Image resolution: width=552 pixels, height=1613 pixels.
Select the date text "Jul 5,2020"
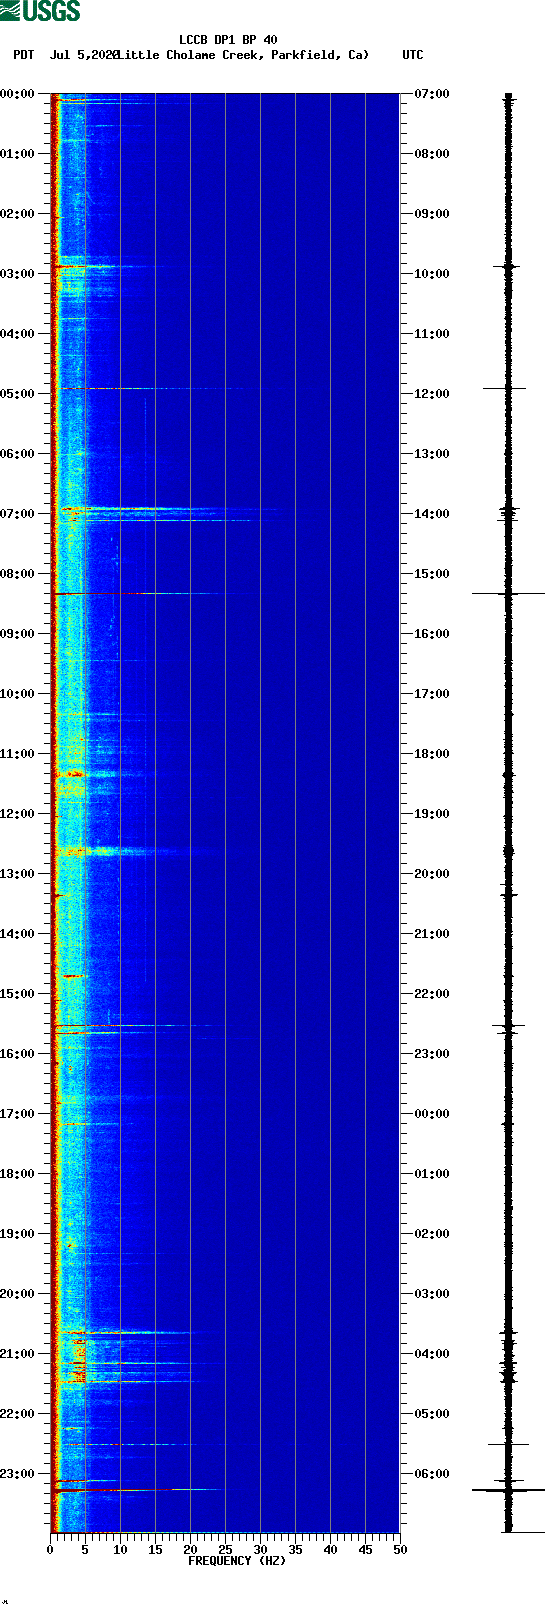point(84,55)
